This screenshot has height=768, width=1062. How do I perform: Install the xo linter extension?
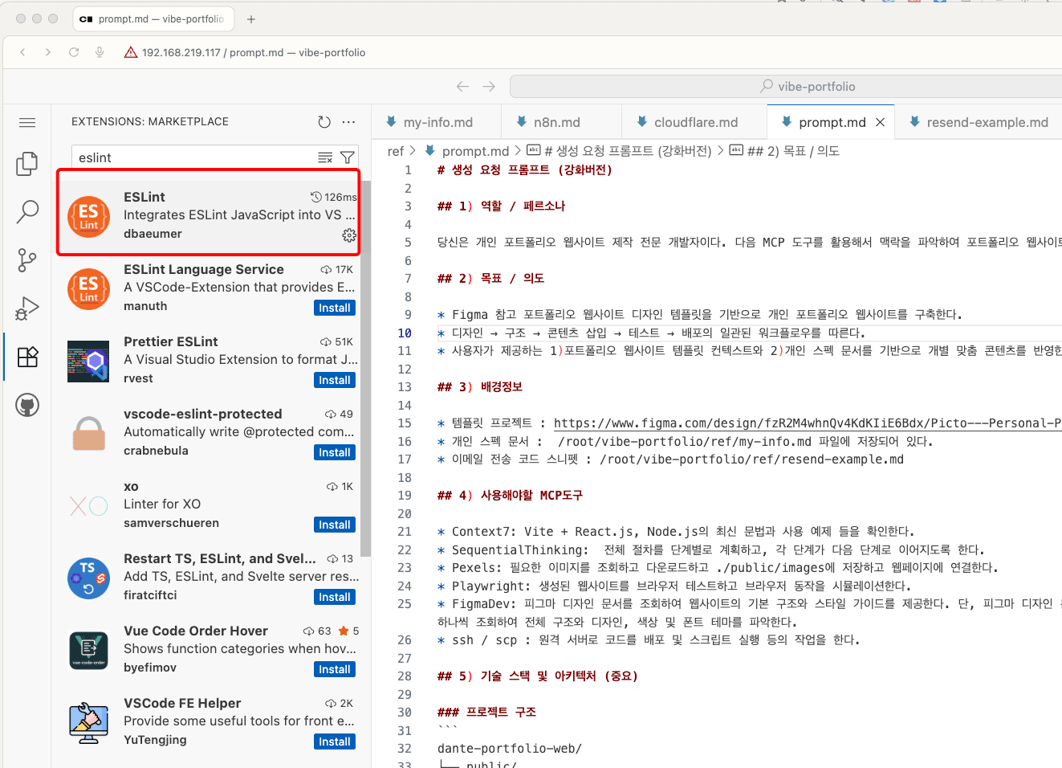[x=335, y=525]
